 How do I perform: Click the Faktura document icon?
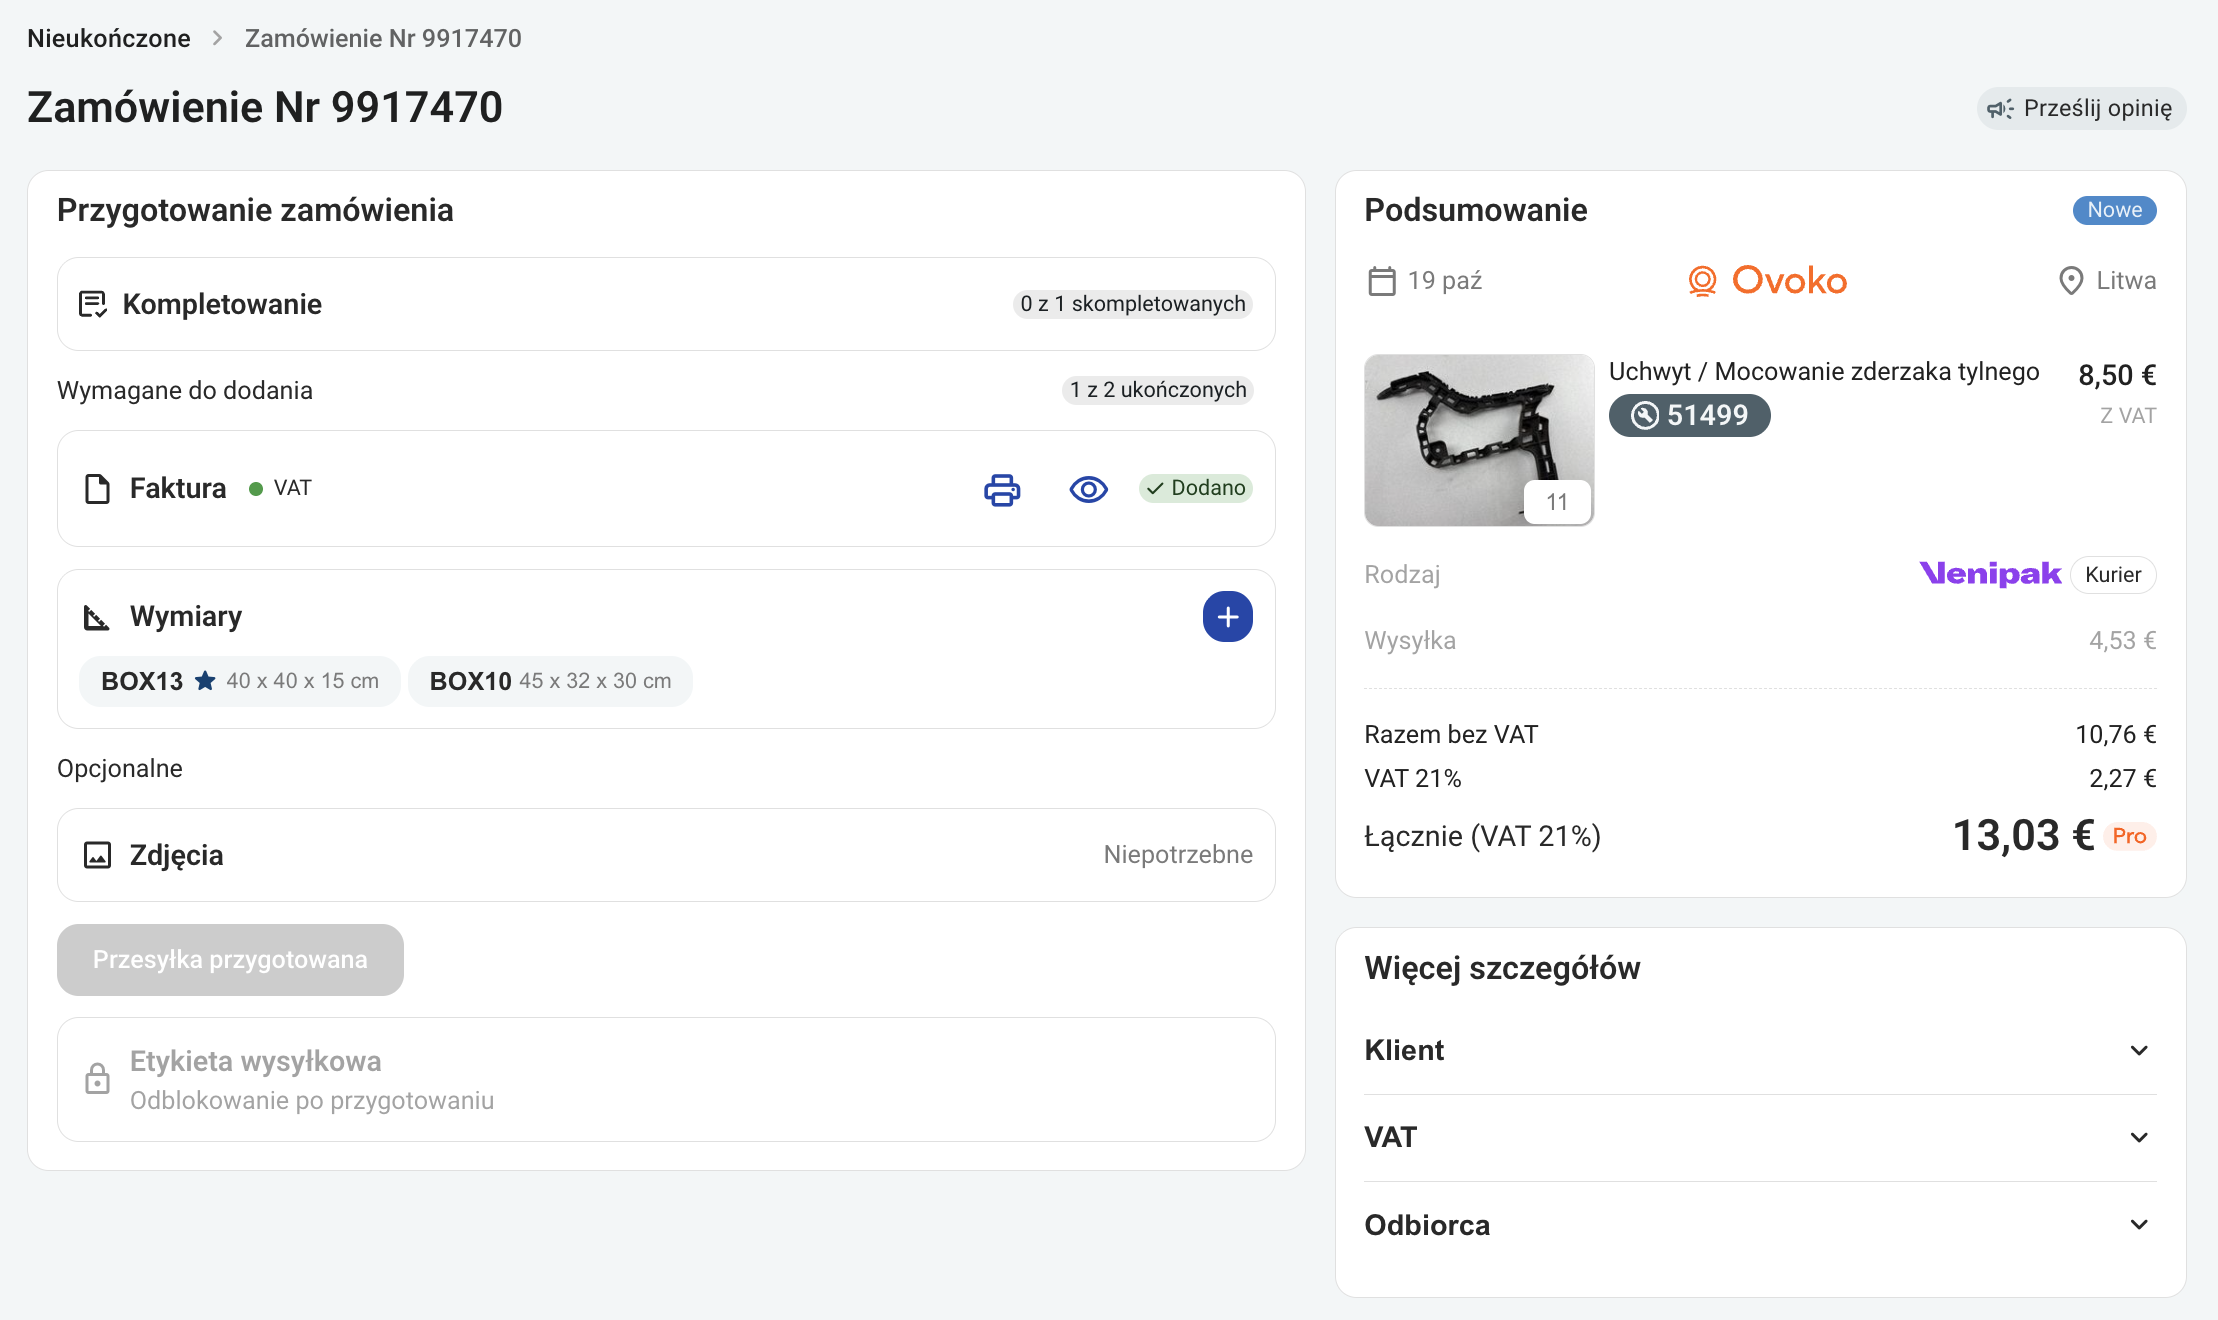click(97, 489)
